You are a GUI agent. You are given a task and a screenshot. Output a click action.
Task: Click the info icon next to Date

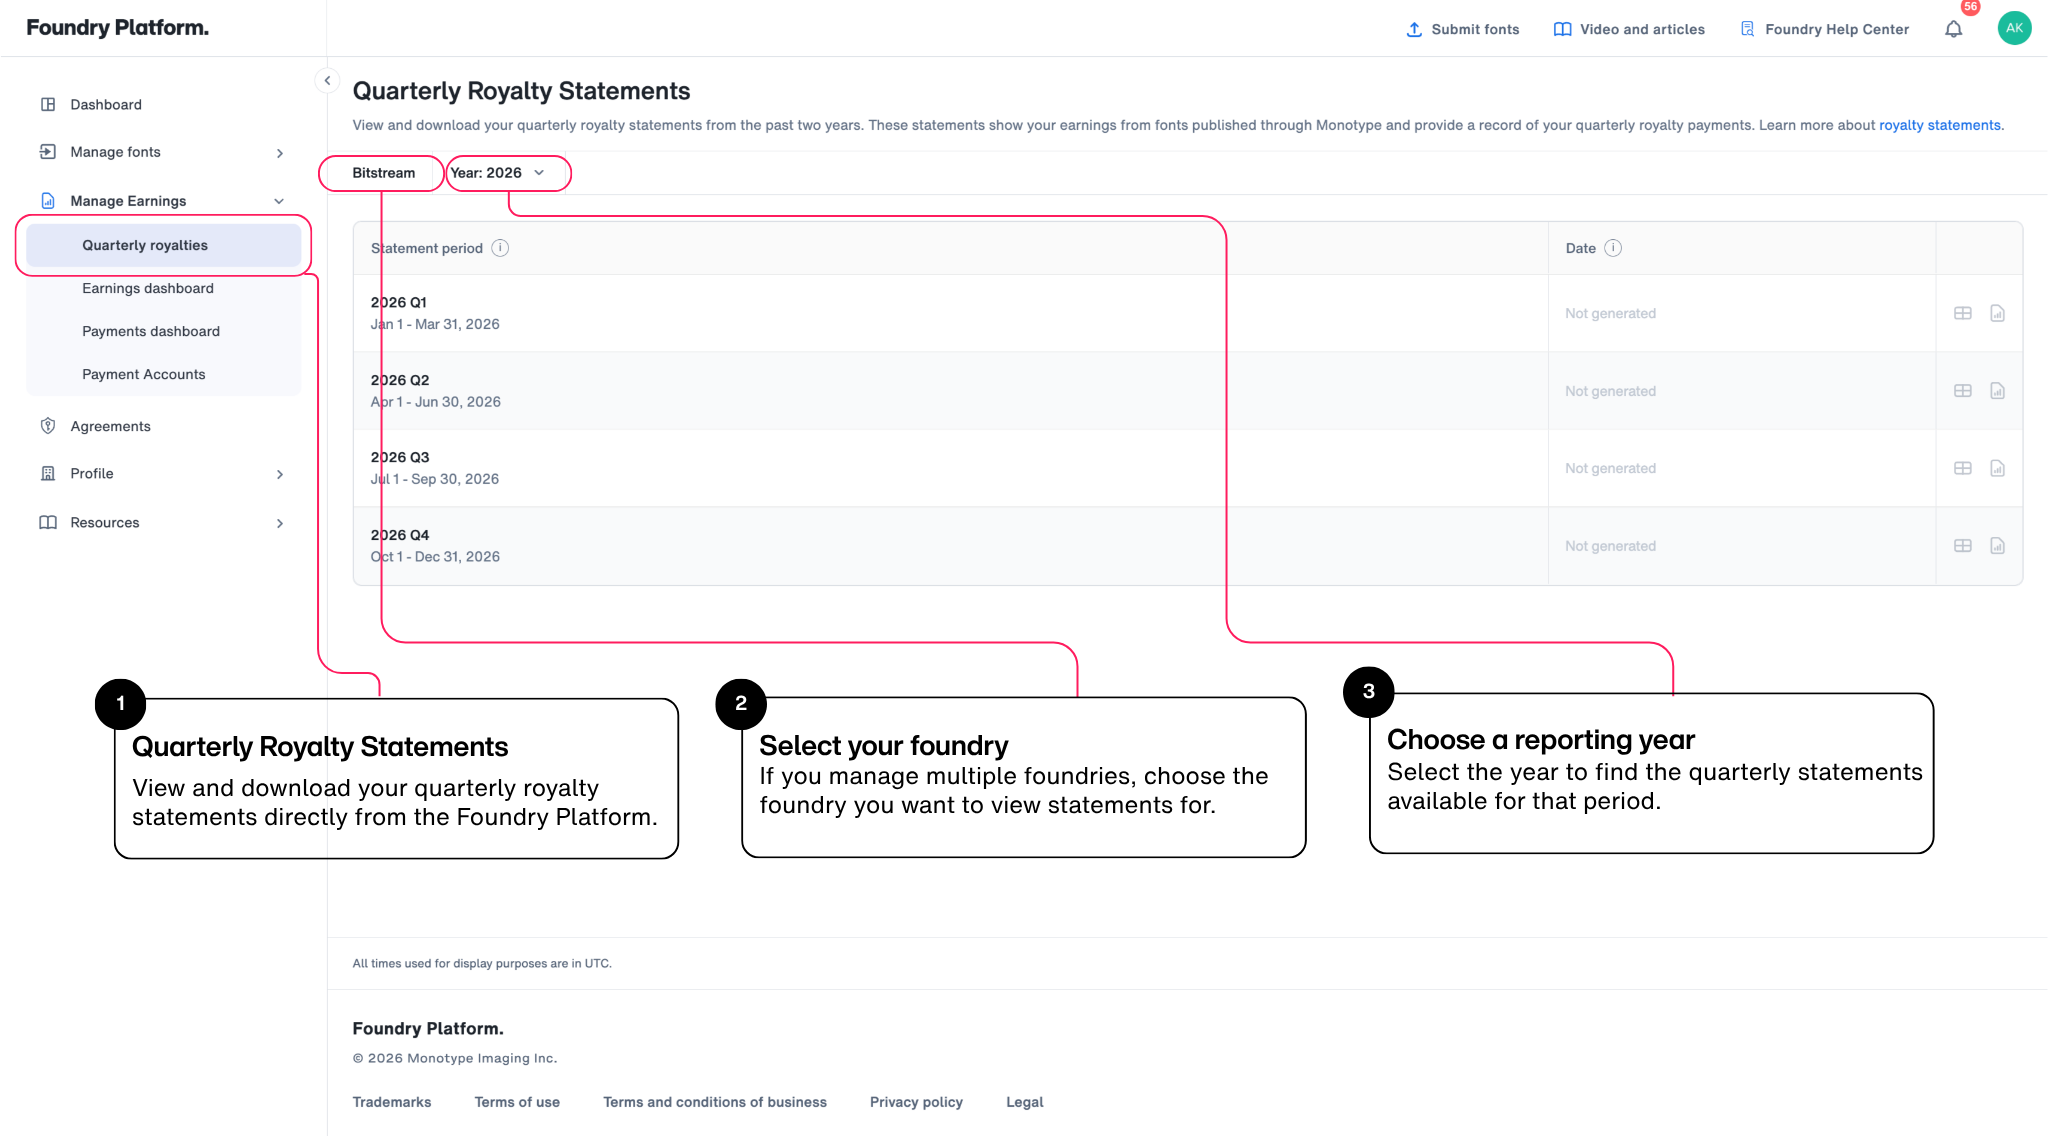pos(1613,248)
